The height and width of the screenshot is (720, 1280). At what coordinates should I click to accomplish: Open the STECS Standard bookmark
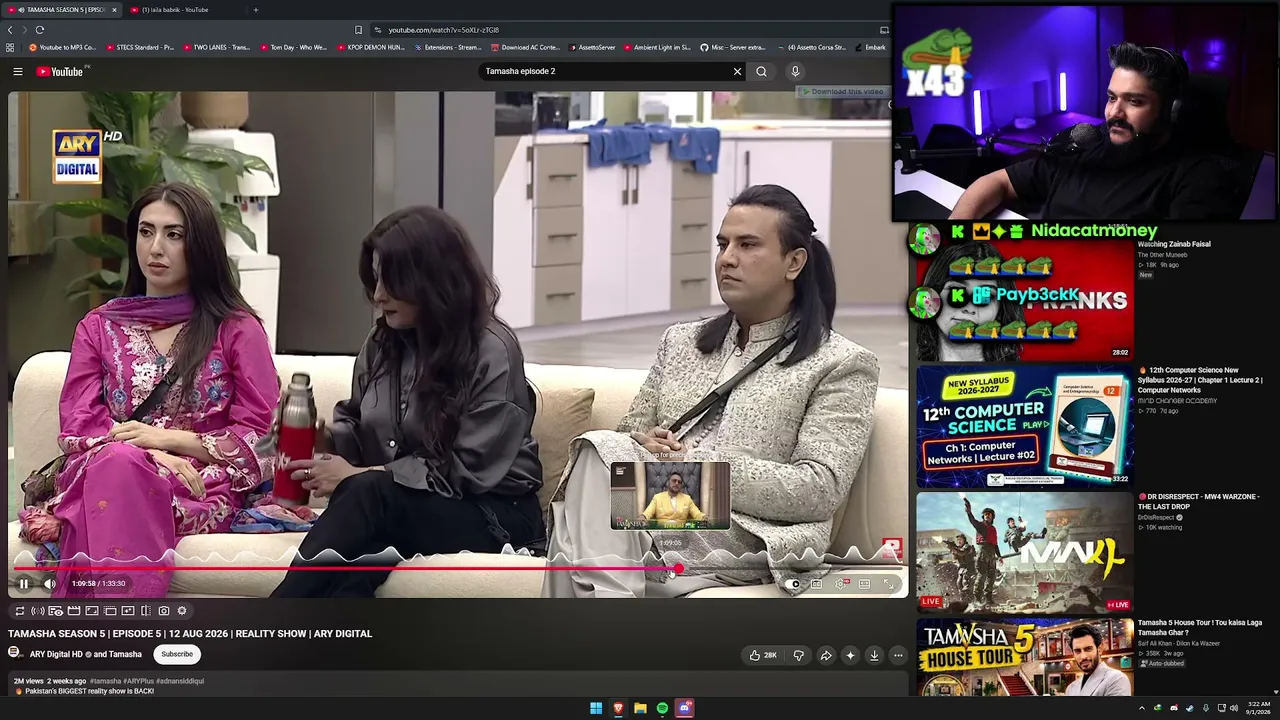click(140, 47)
